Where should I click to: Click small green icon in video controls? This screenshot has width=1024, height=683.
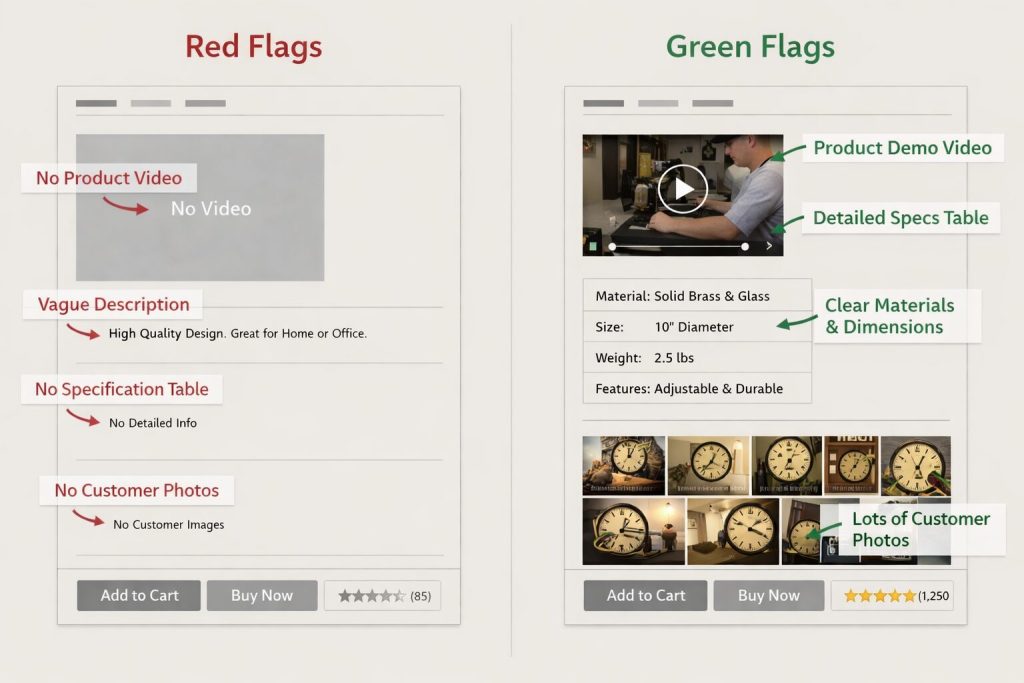593,246
